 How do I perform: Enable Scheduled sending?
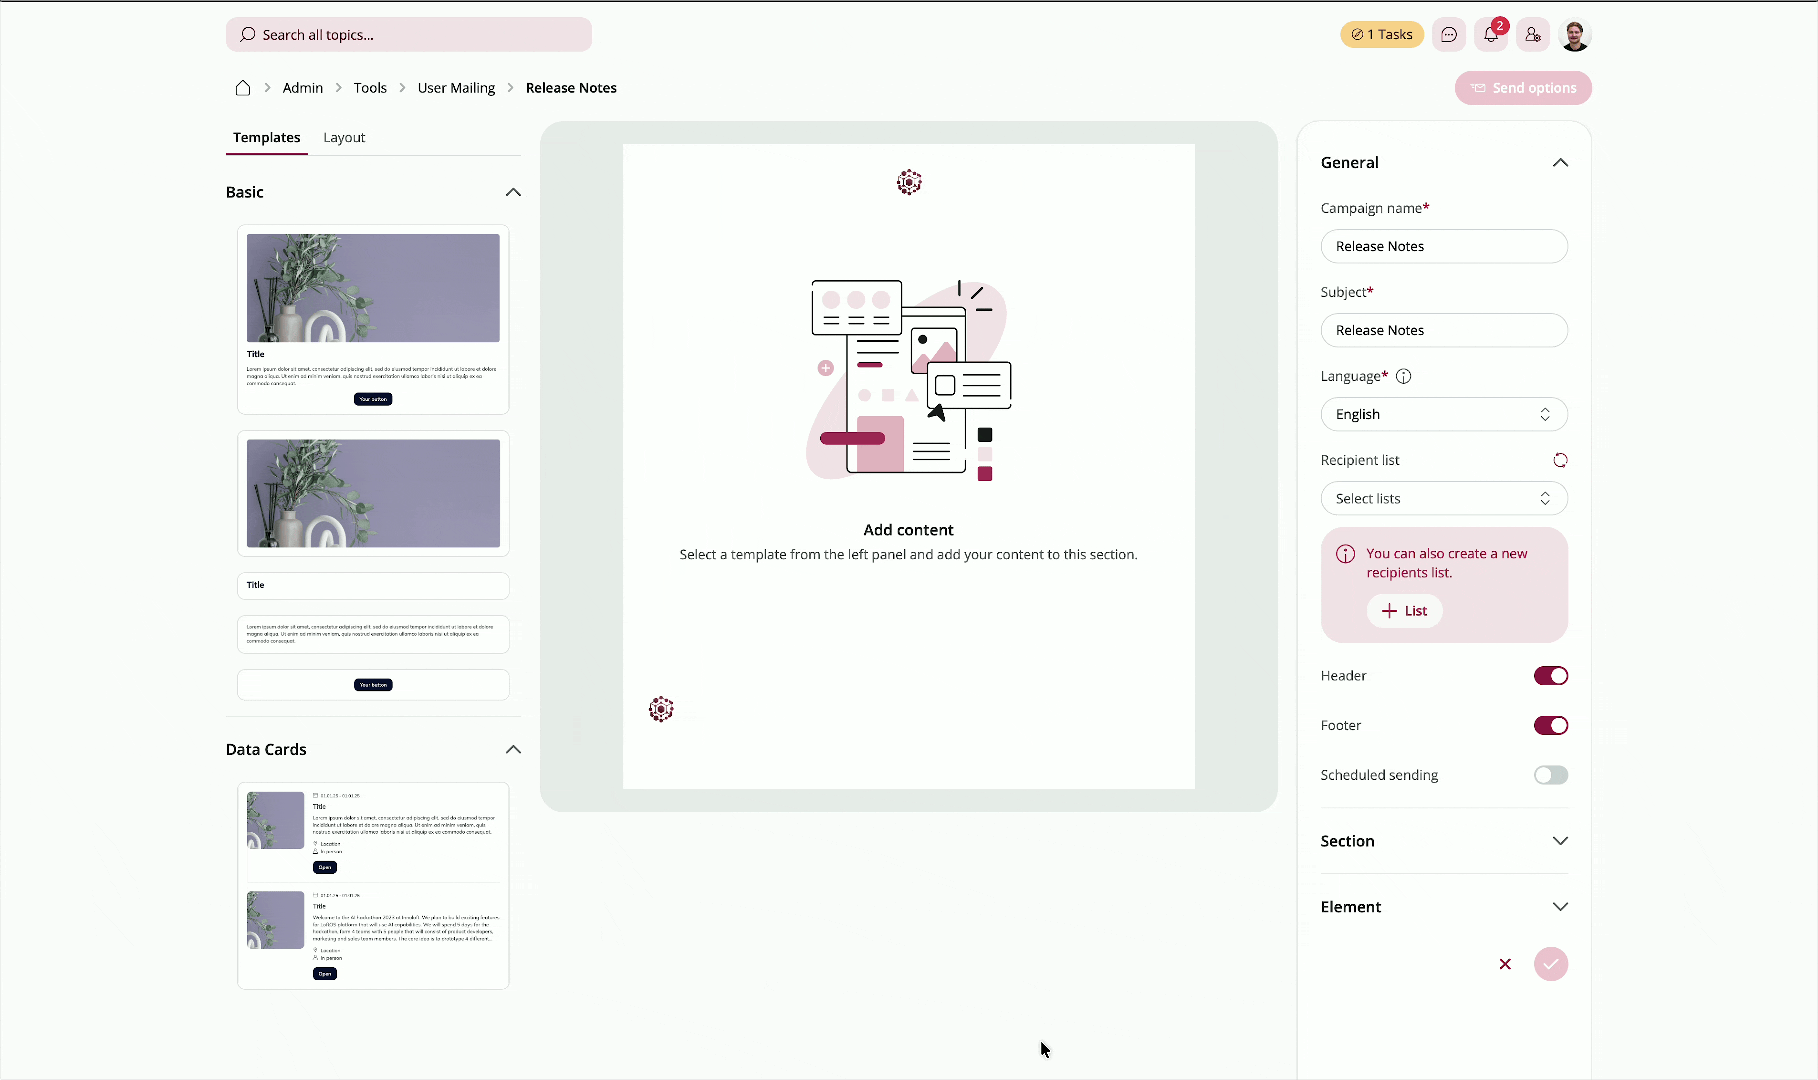click(1551, 775)
